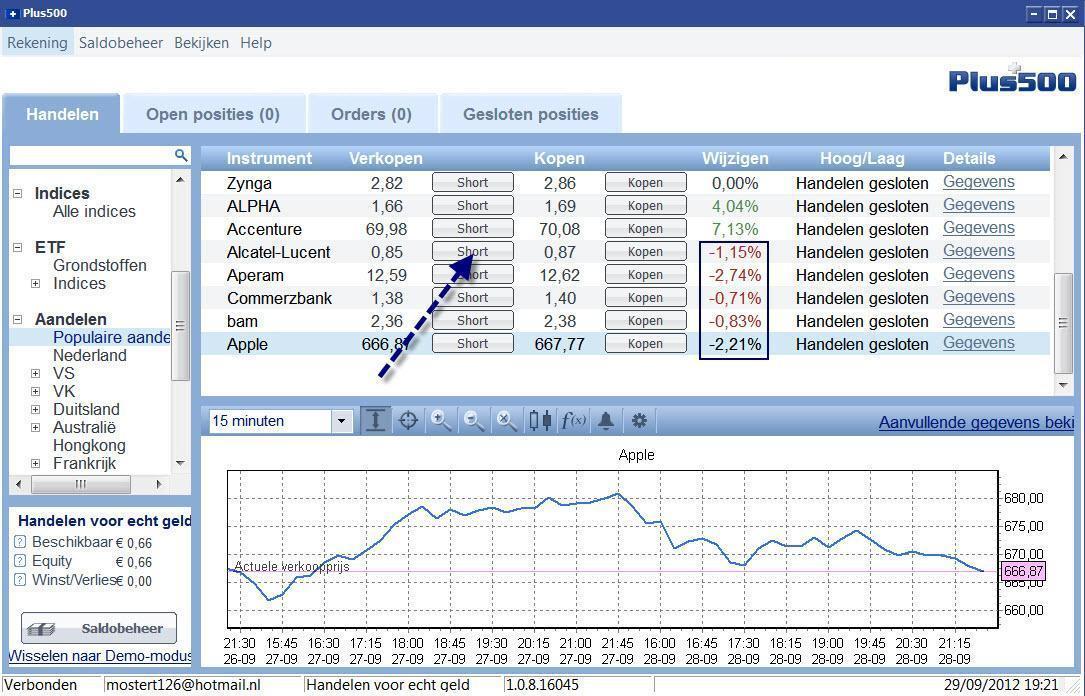Select Hongkong in the tree
1085x696 pixels.
click(x=89, y=446)
